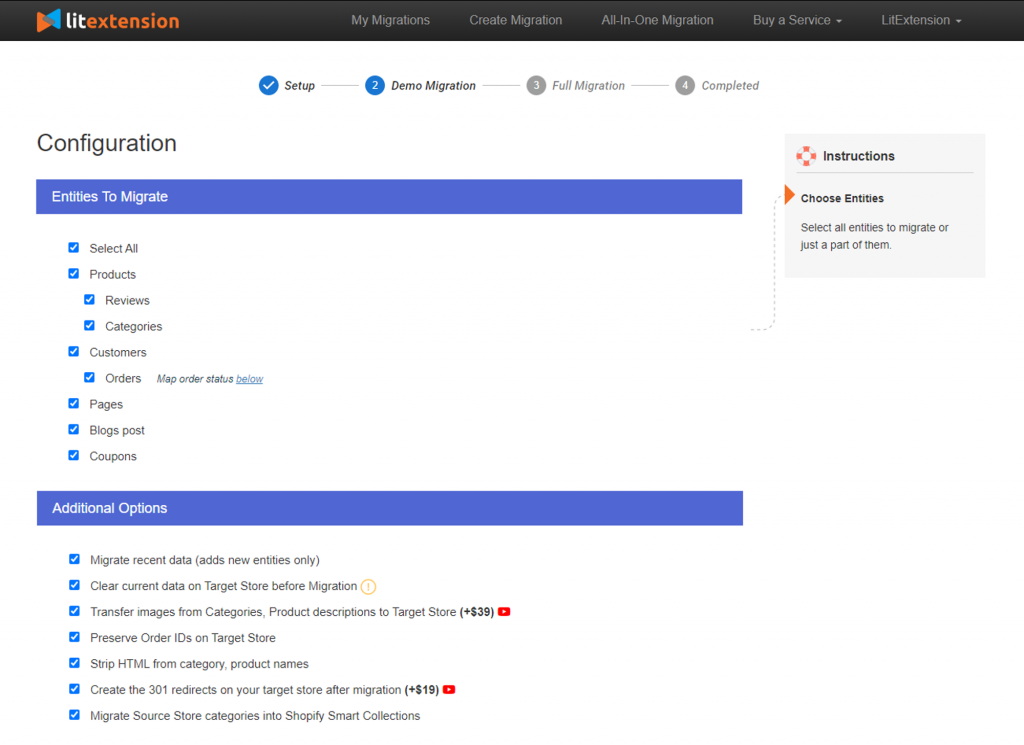Click the Full Migration step circle
Screen dimensions: 1024x745
(x=537, y=85)
